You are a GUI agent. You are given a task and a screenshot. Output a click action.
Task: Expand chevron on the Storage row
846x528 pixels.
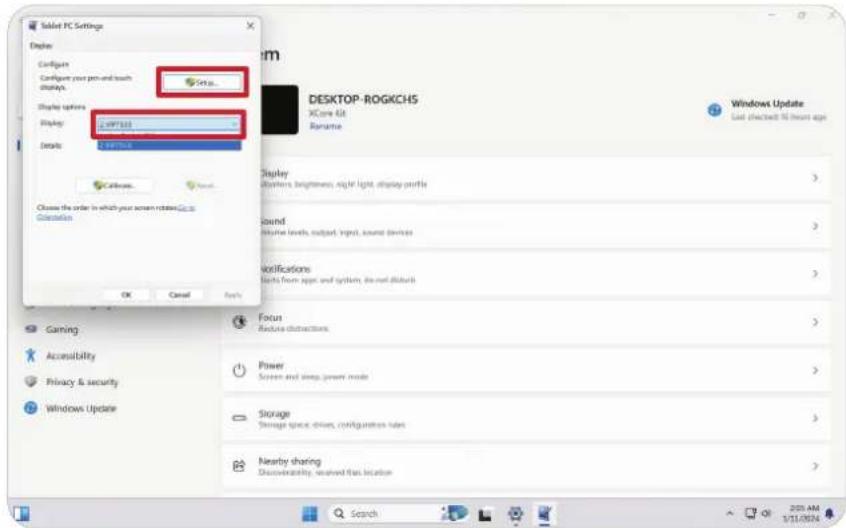tap(815, 418)
